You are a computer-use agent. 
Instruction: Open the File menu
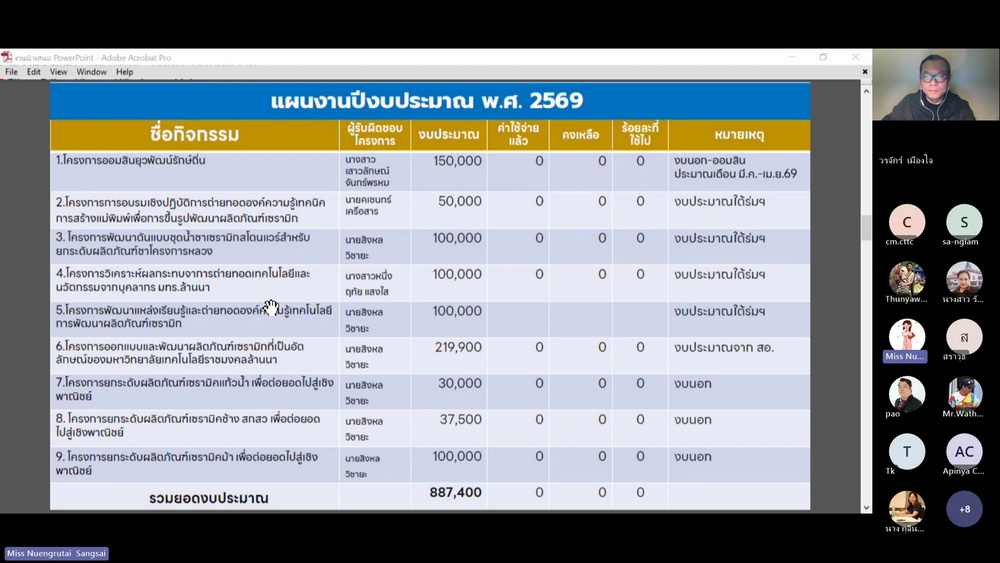pyautogui.click(x=11, y=72)
